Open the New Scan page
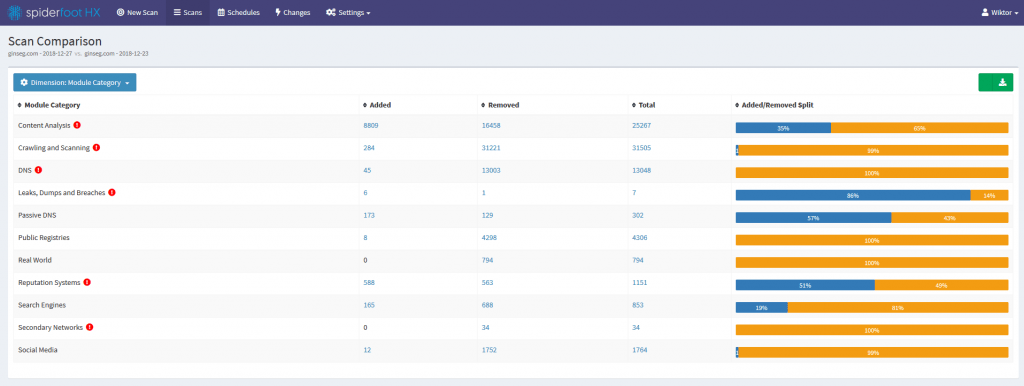 tap(137, 12)
